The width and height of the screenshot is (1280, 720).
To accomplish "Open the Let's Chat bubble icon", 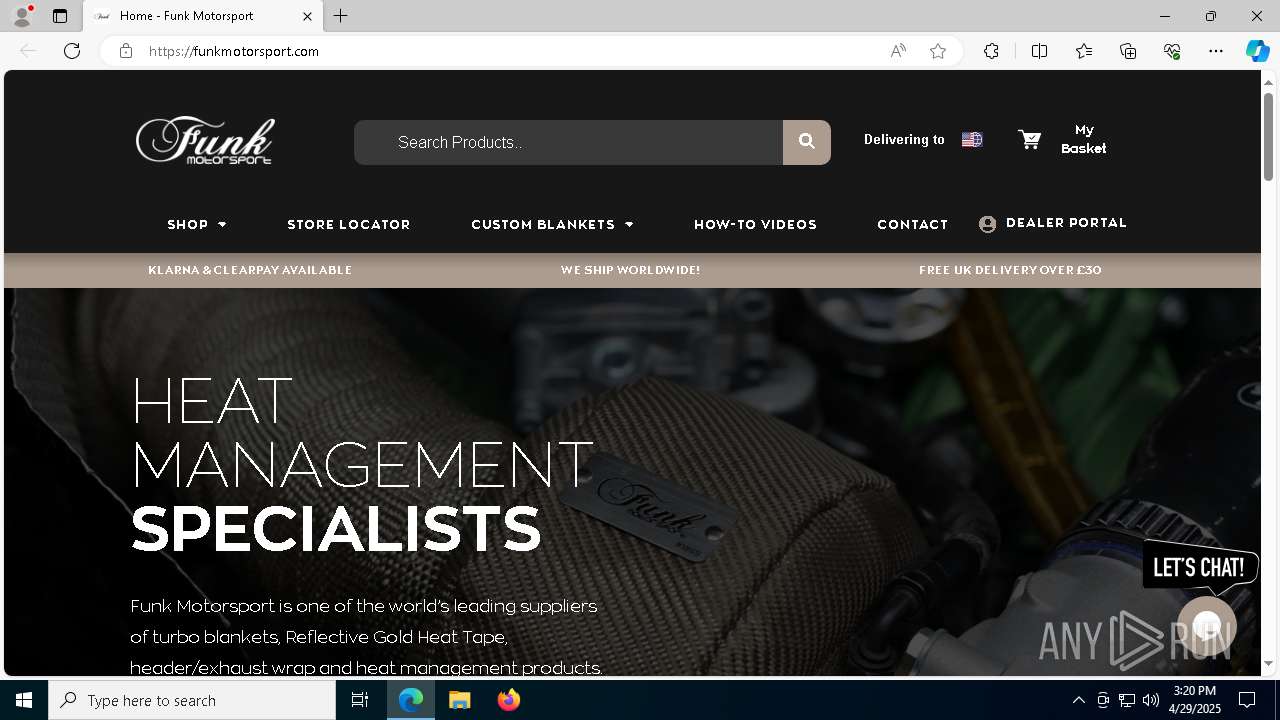I will coord(1207,627).
